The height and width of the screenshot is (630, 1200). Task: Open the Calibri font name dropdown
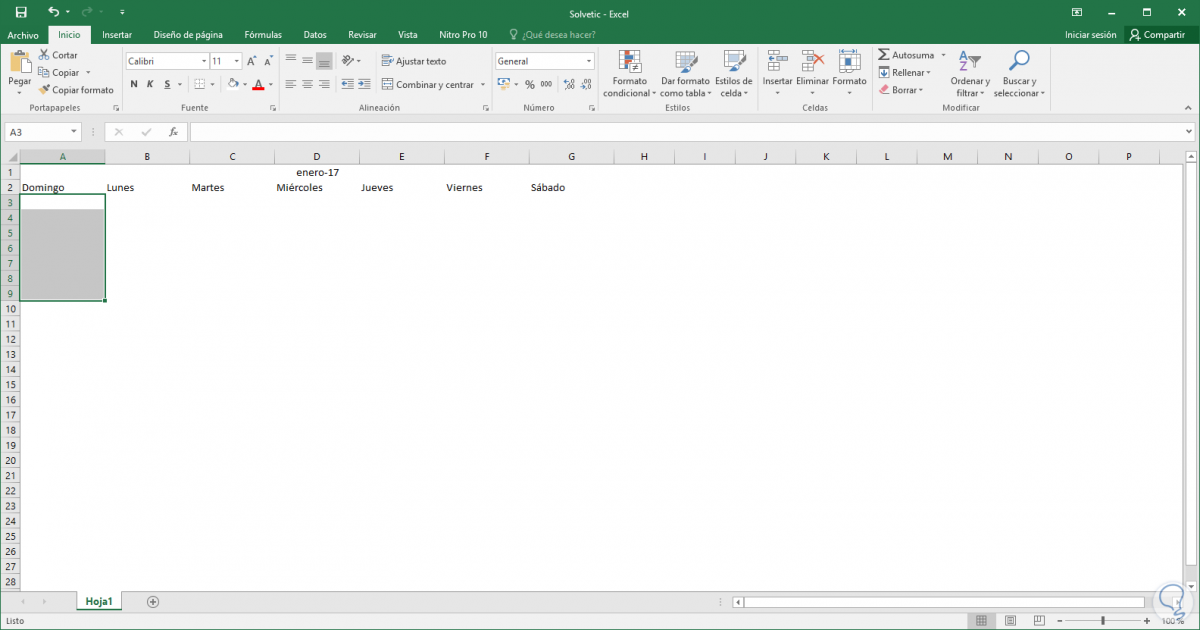(204, 61)
